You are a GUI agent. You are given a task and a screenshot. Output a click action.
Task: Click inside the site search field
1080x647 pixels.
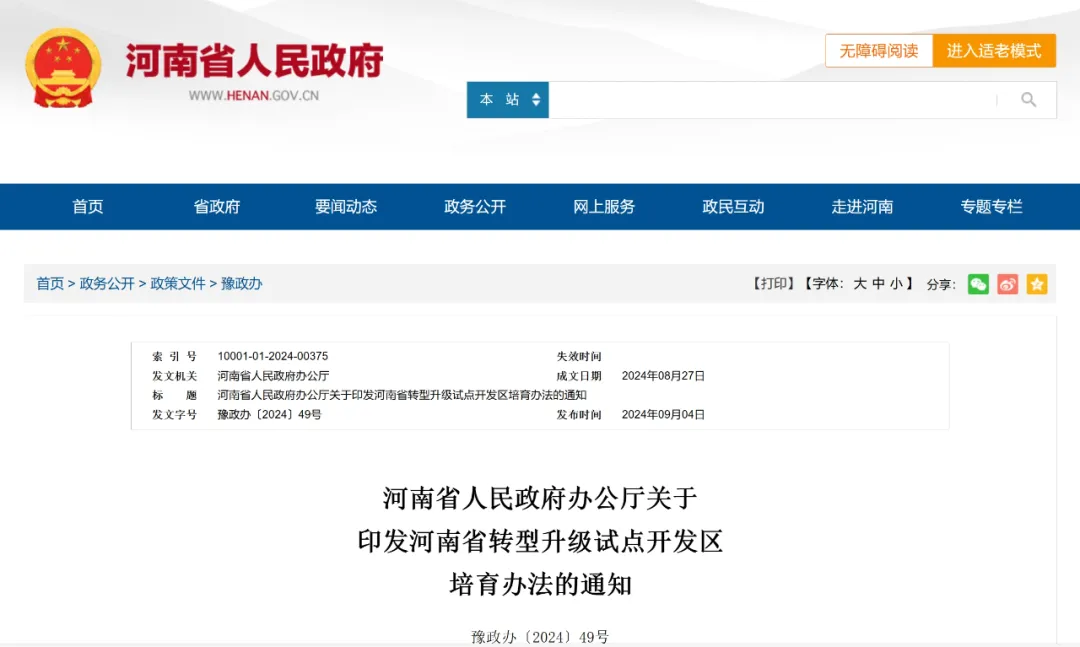pos(770,100)
